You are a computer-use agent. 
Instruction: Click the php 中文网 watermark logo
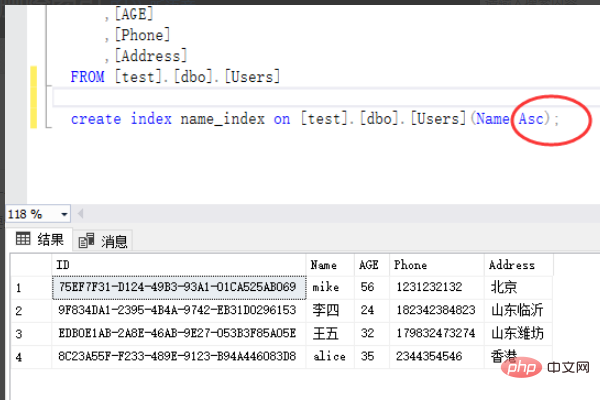click(x=545, y=368)
